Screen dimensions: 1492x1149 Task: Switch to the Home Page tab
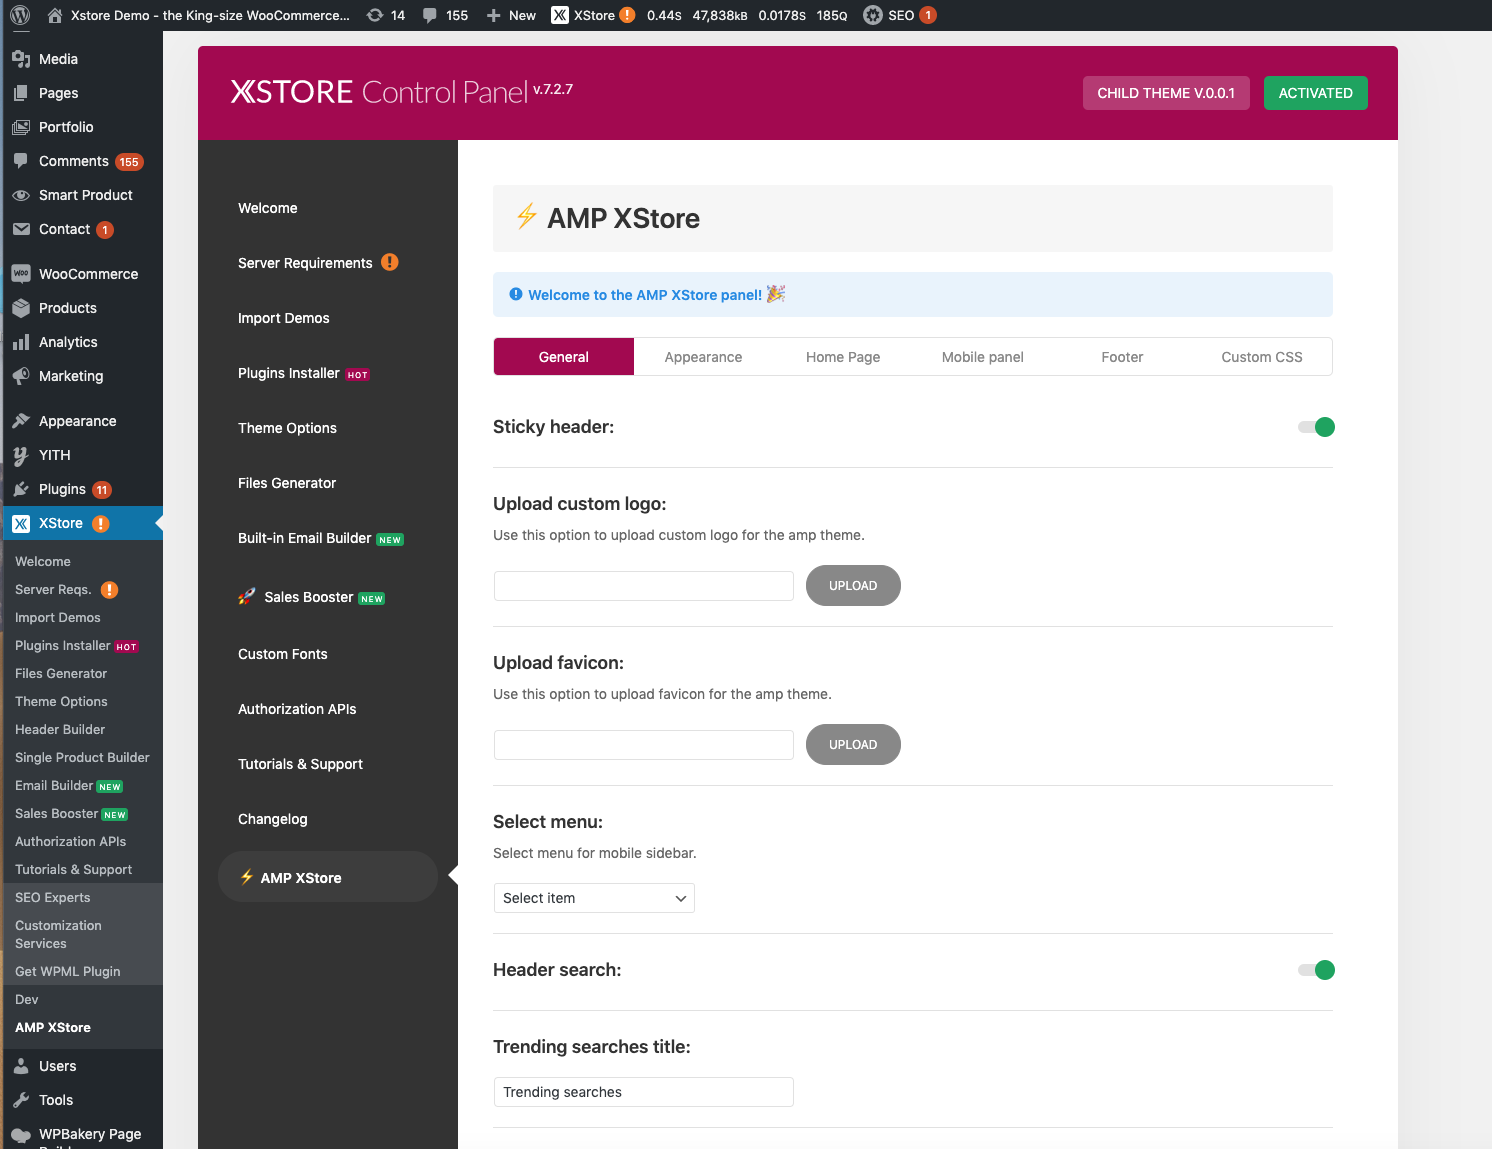[x=843, y=357]
